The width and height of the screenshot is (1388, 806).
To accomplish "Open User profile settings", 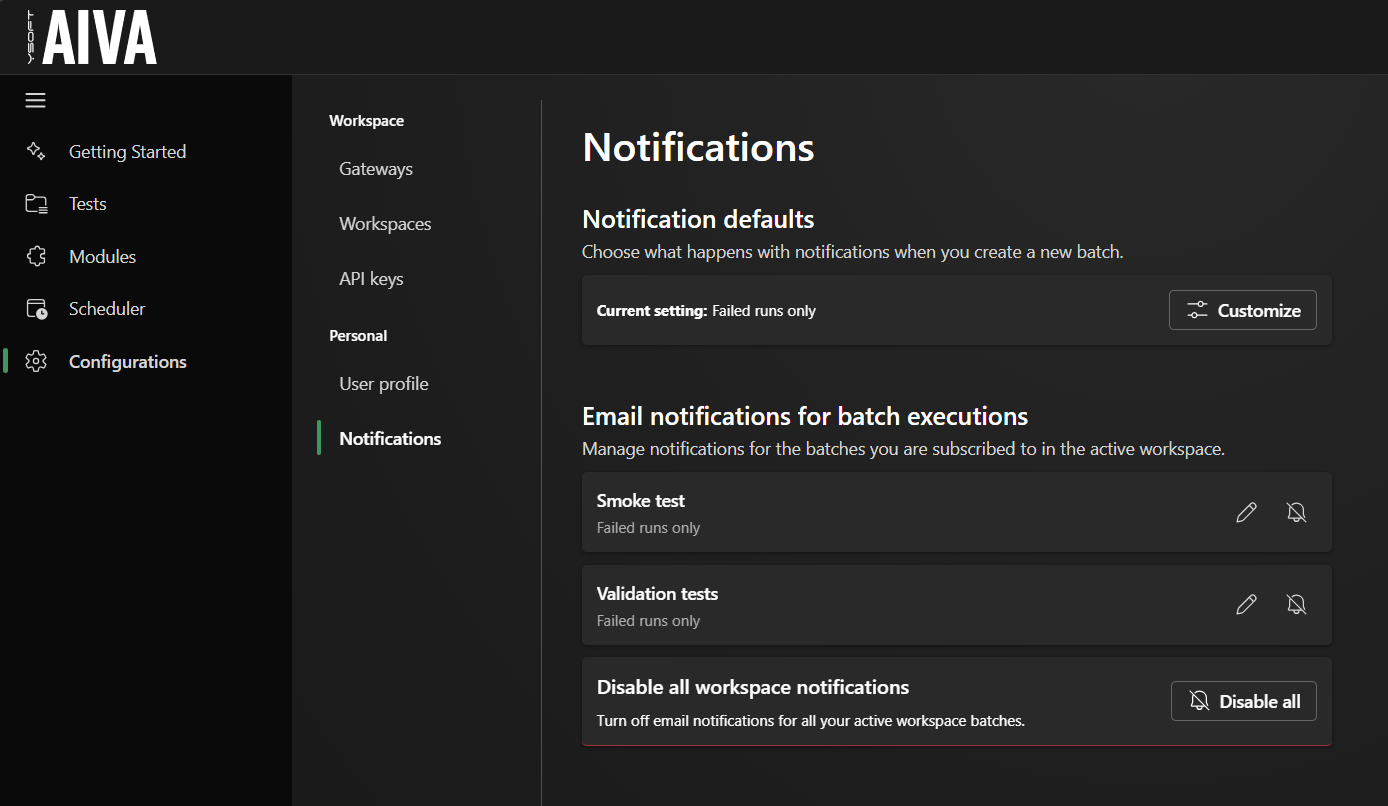I will [x=384, y=384].
